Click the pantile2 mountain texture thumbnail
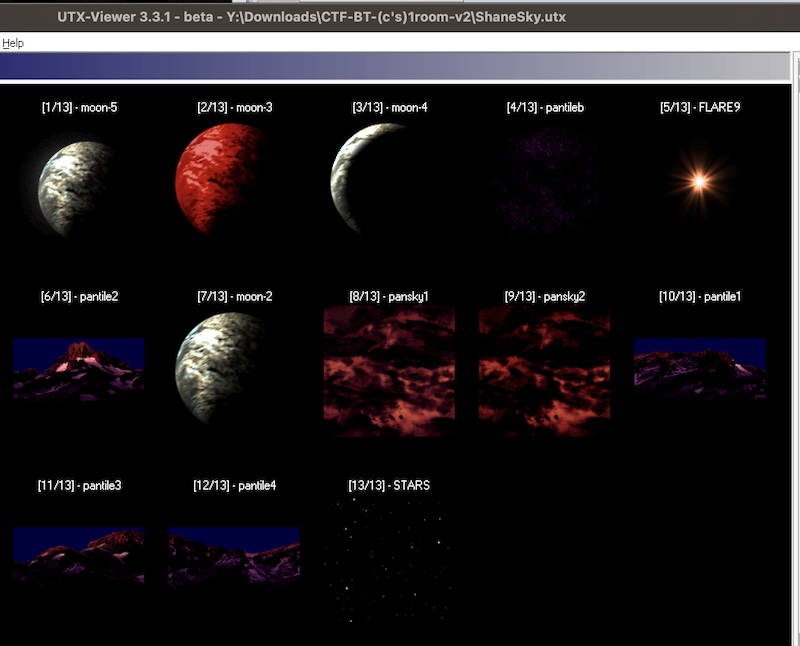Screen dimensions: 800x646 point(79,370)
